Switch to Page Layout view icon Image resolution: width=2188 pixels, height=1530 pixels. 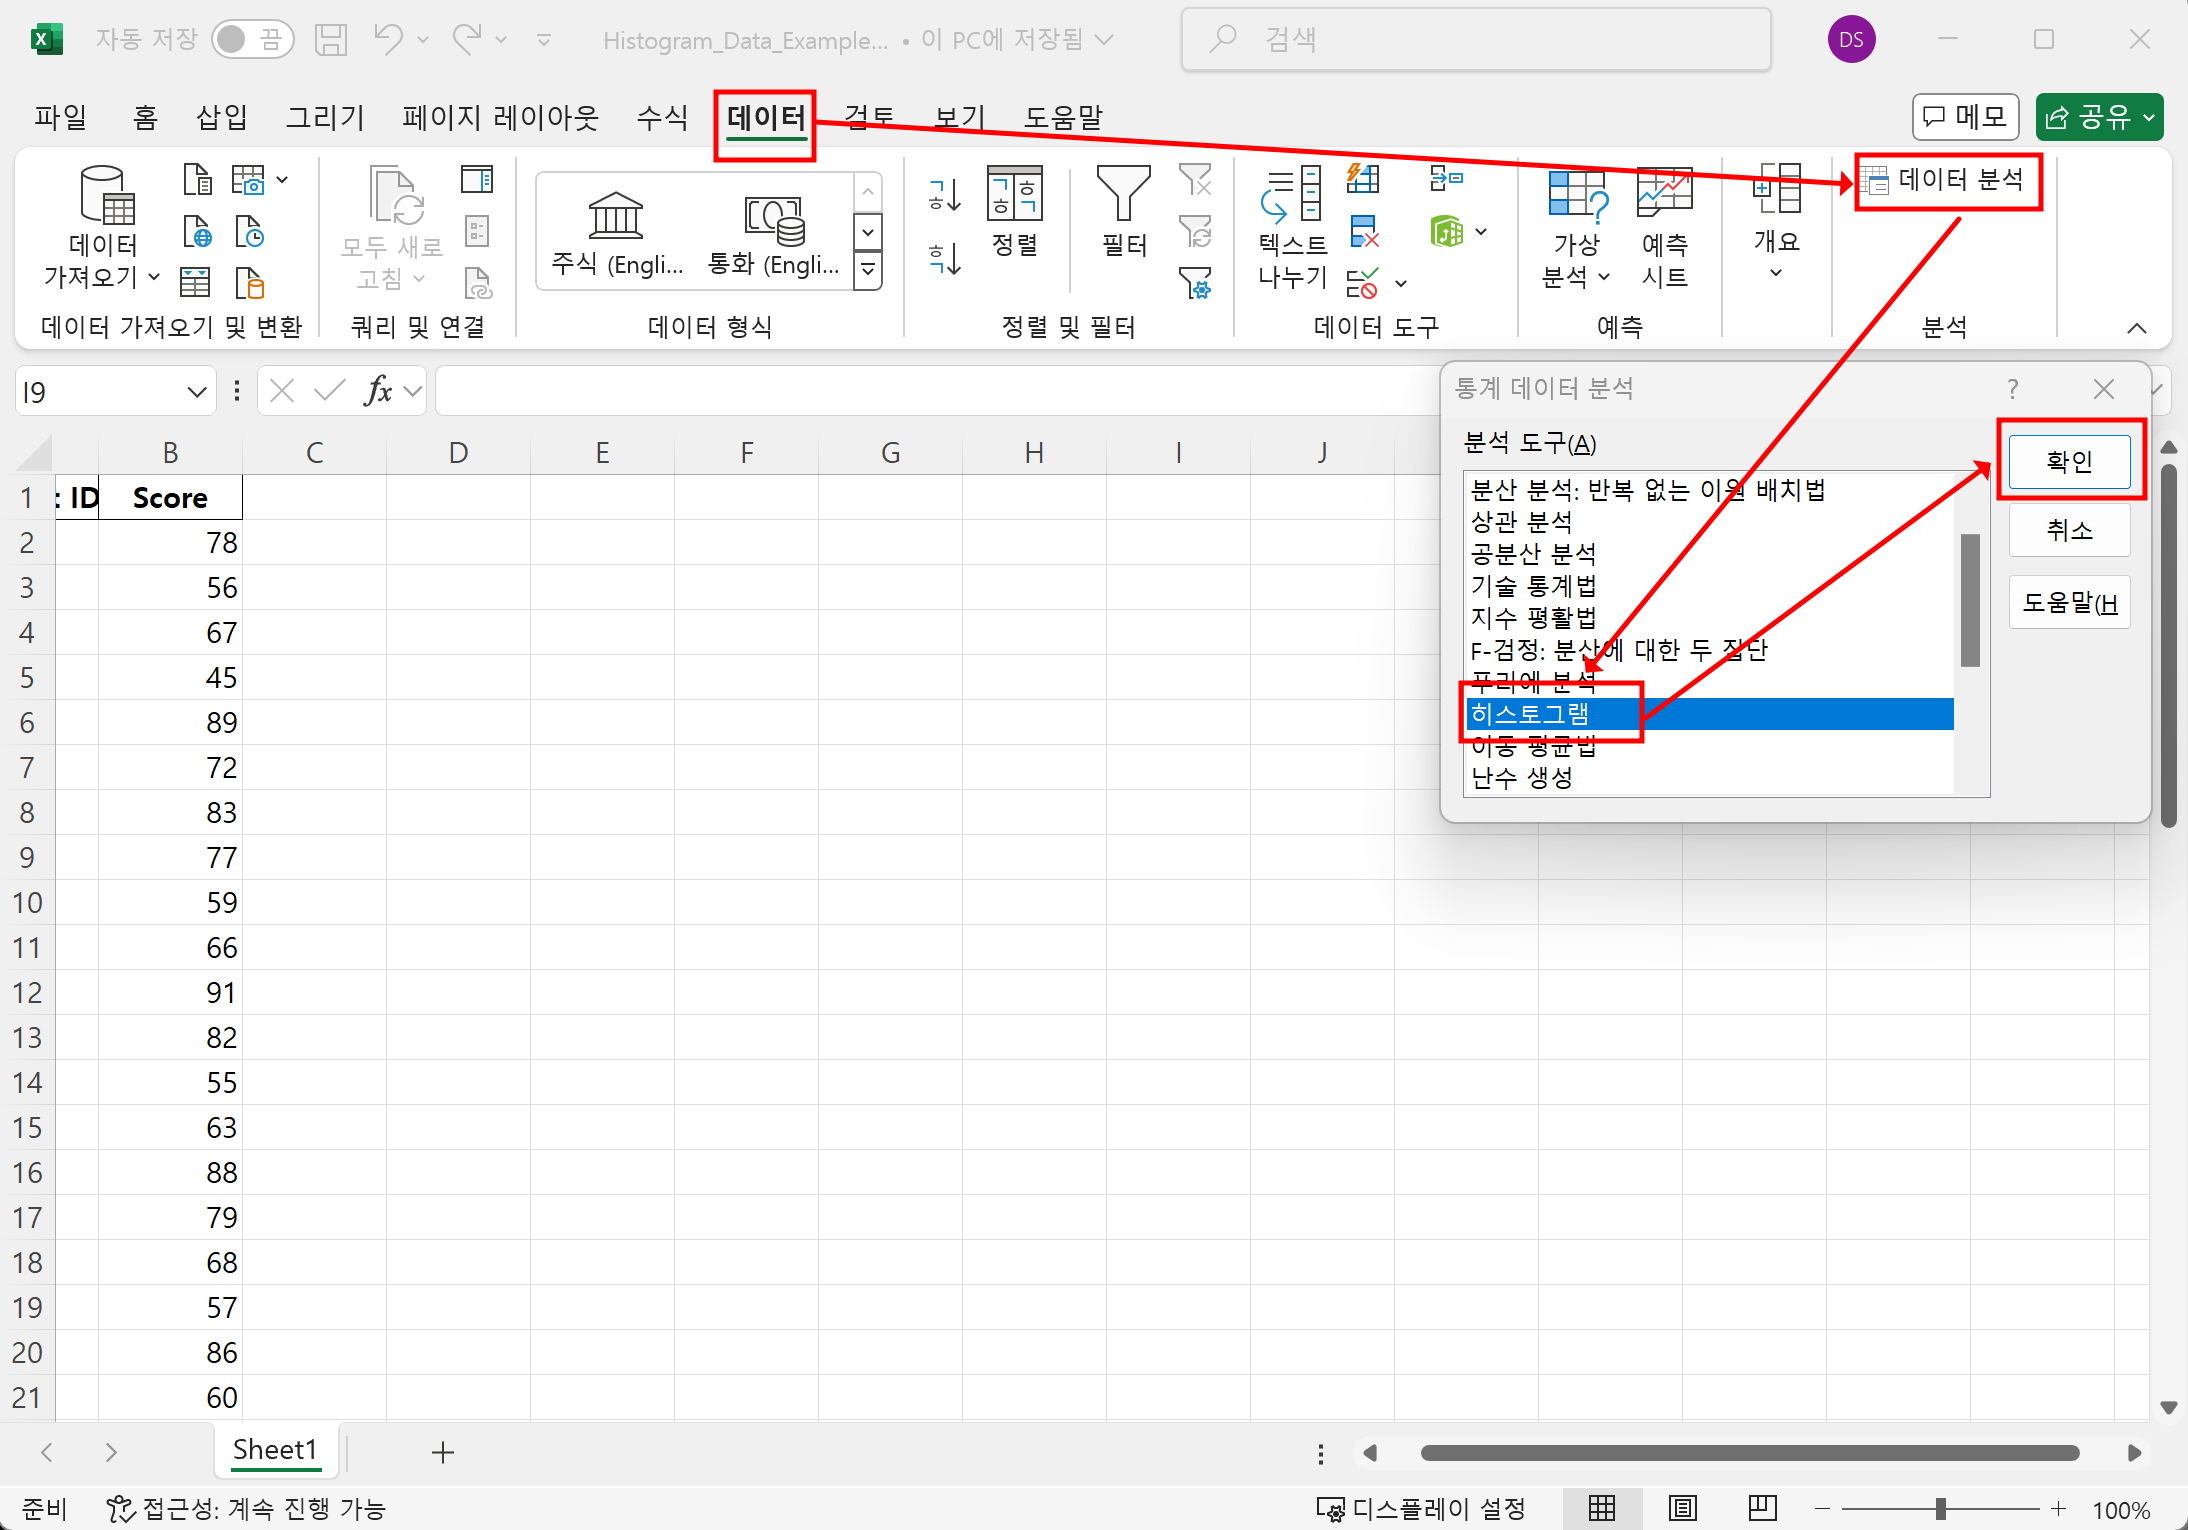[x=1683, y=1508]
